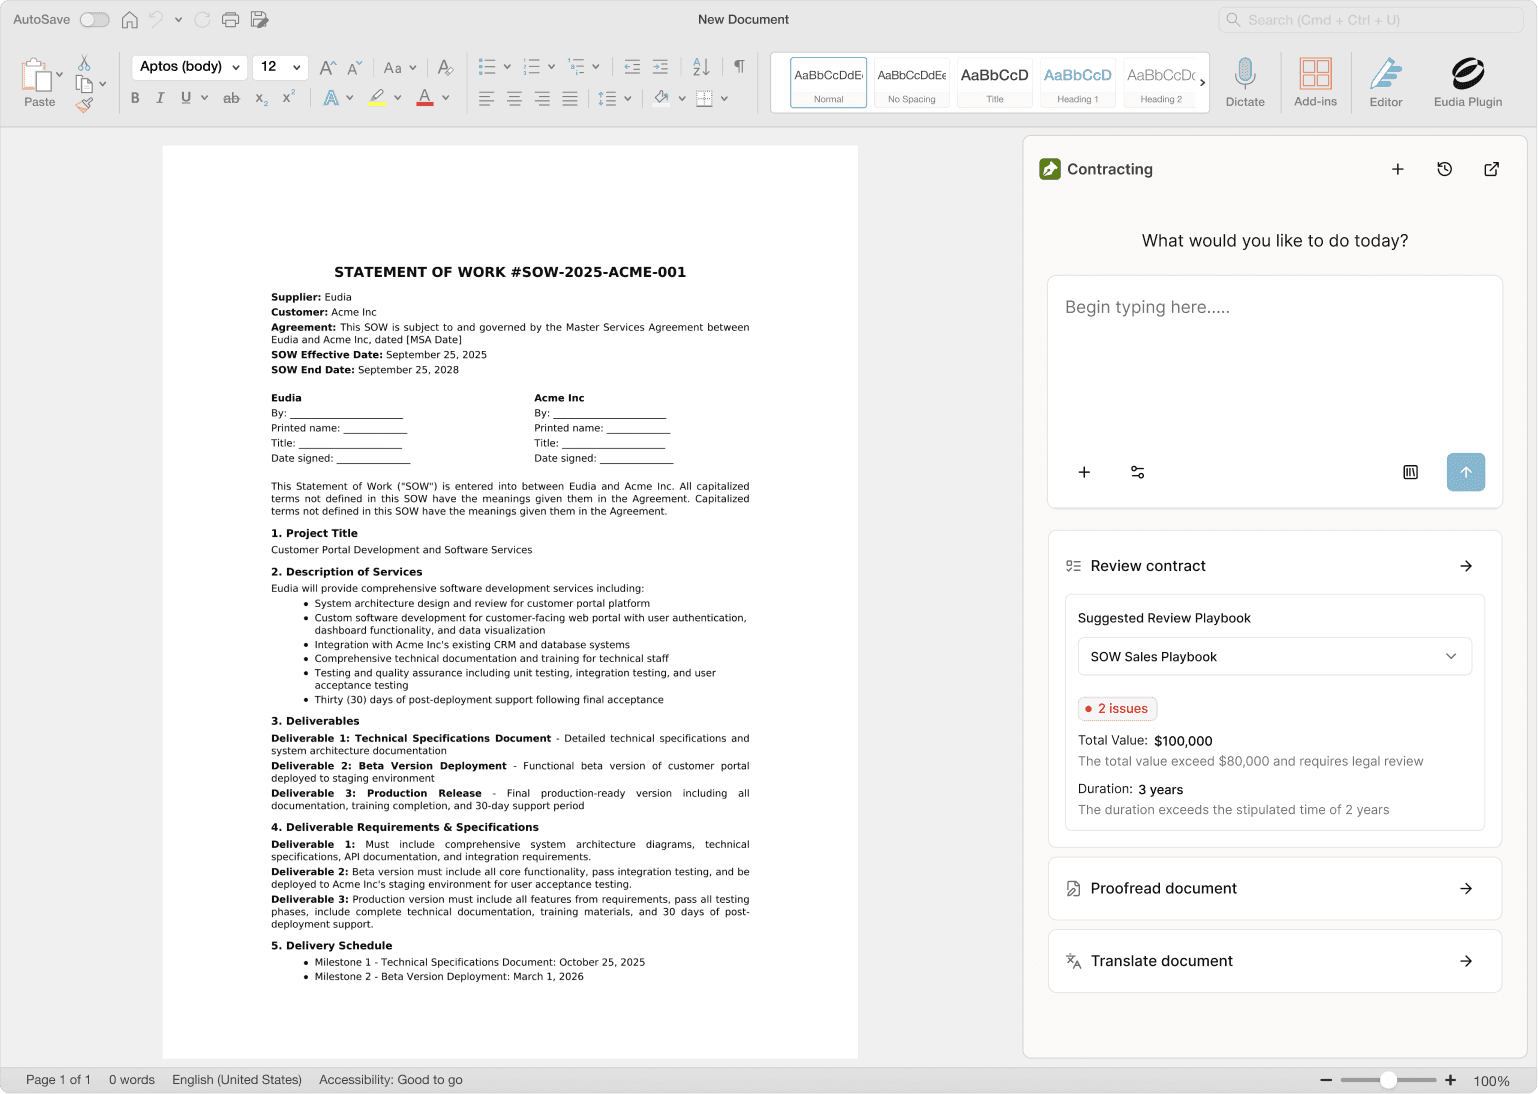Click the send arrow button
Viewport: 1538px width, 1094px height.
[1466, 472]
